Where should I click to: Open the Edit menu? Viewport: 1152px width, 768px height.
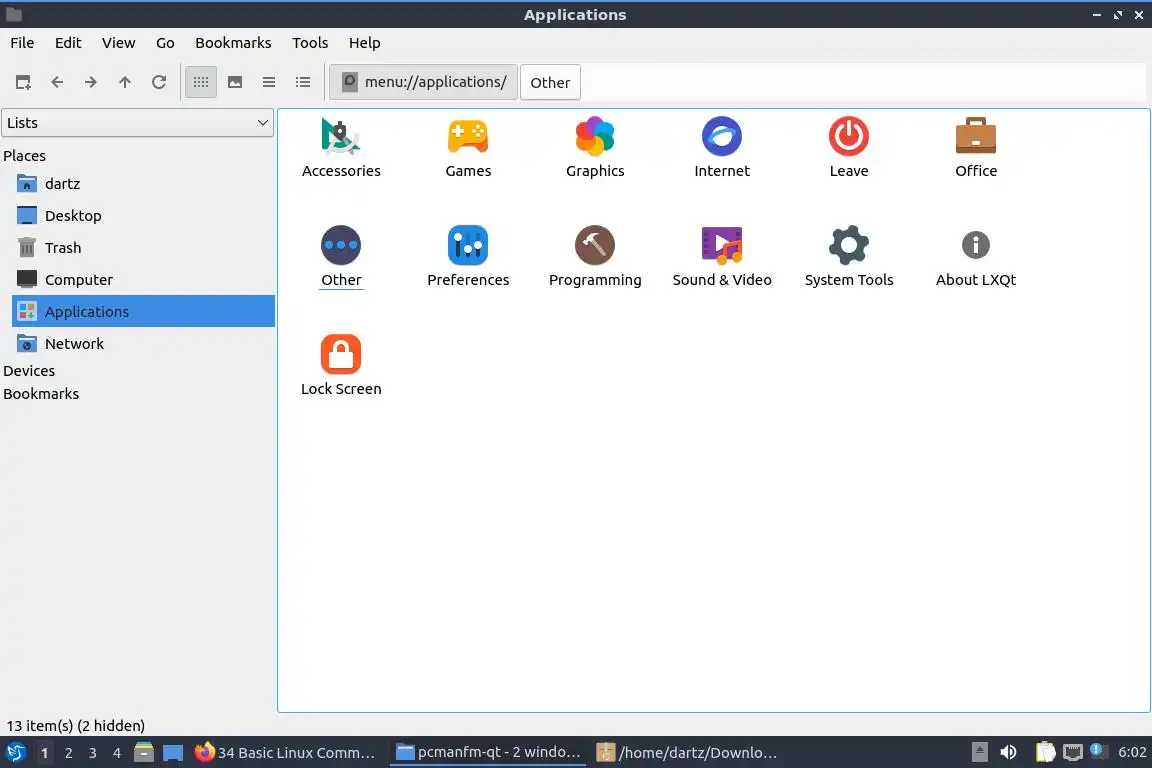click(x=68, y=43)
